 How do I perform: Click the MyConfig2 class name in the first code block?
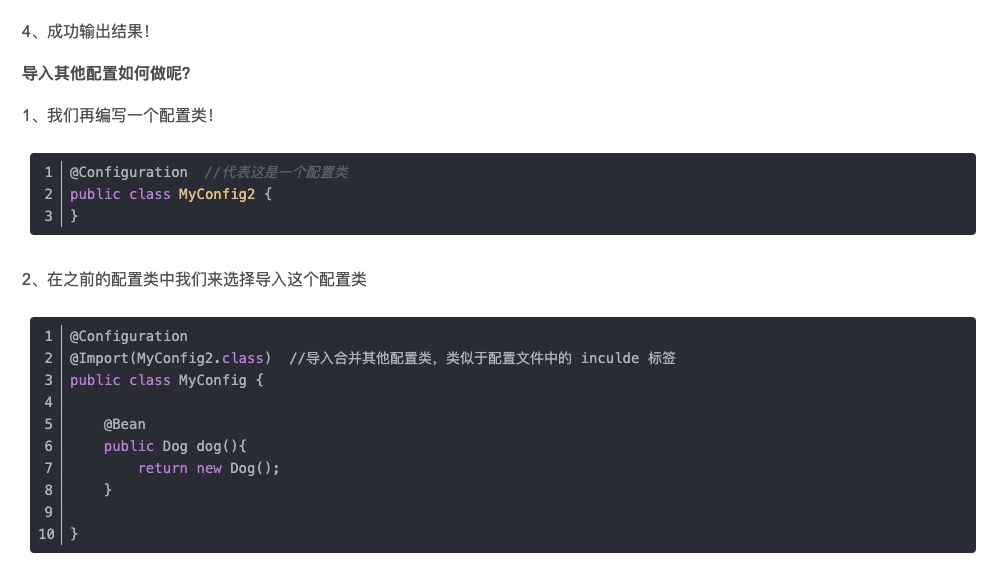(x=217, y=194)
